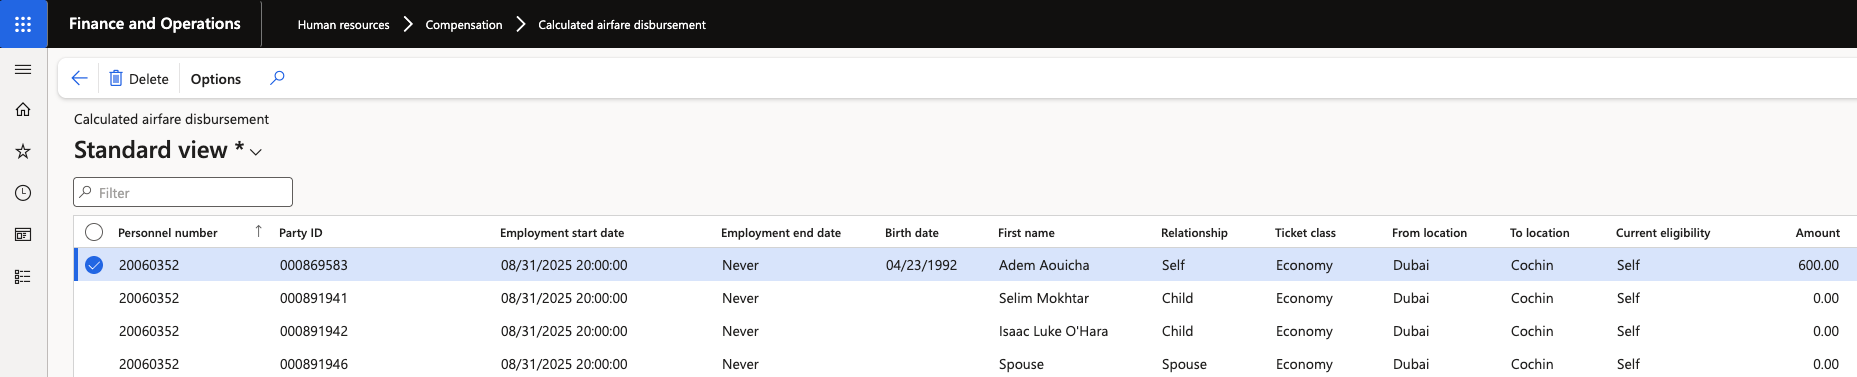Click Relationship Child in Selim Mokhtar row

coord(1177,298)
